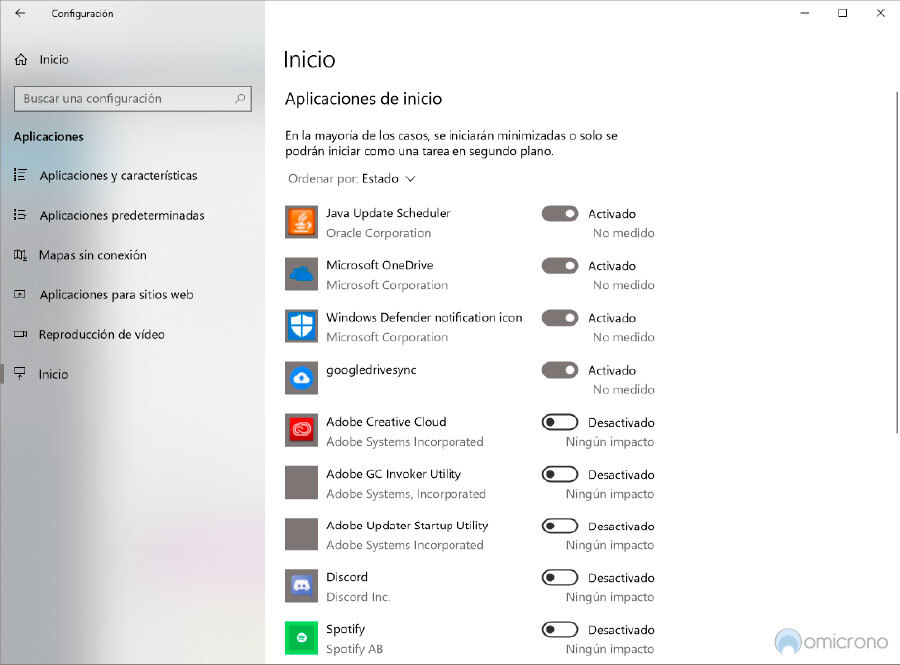Click the Aplicaciones para sitios web icon
The width and height of the screenshot is (900, 665).
[20, 294]
